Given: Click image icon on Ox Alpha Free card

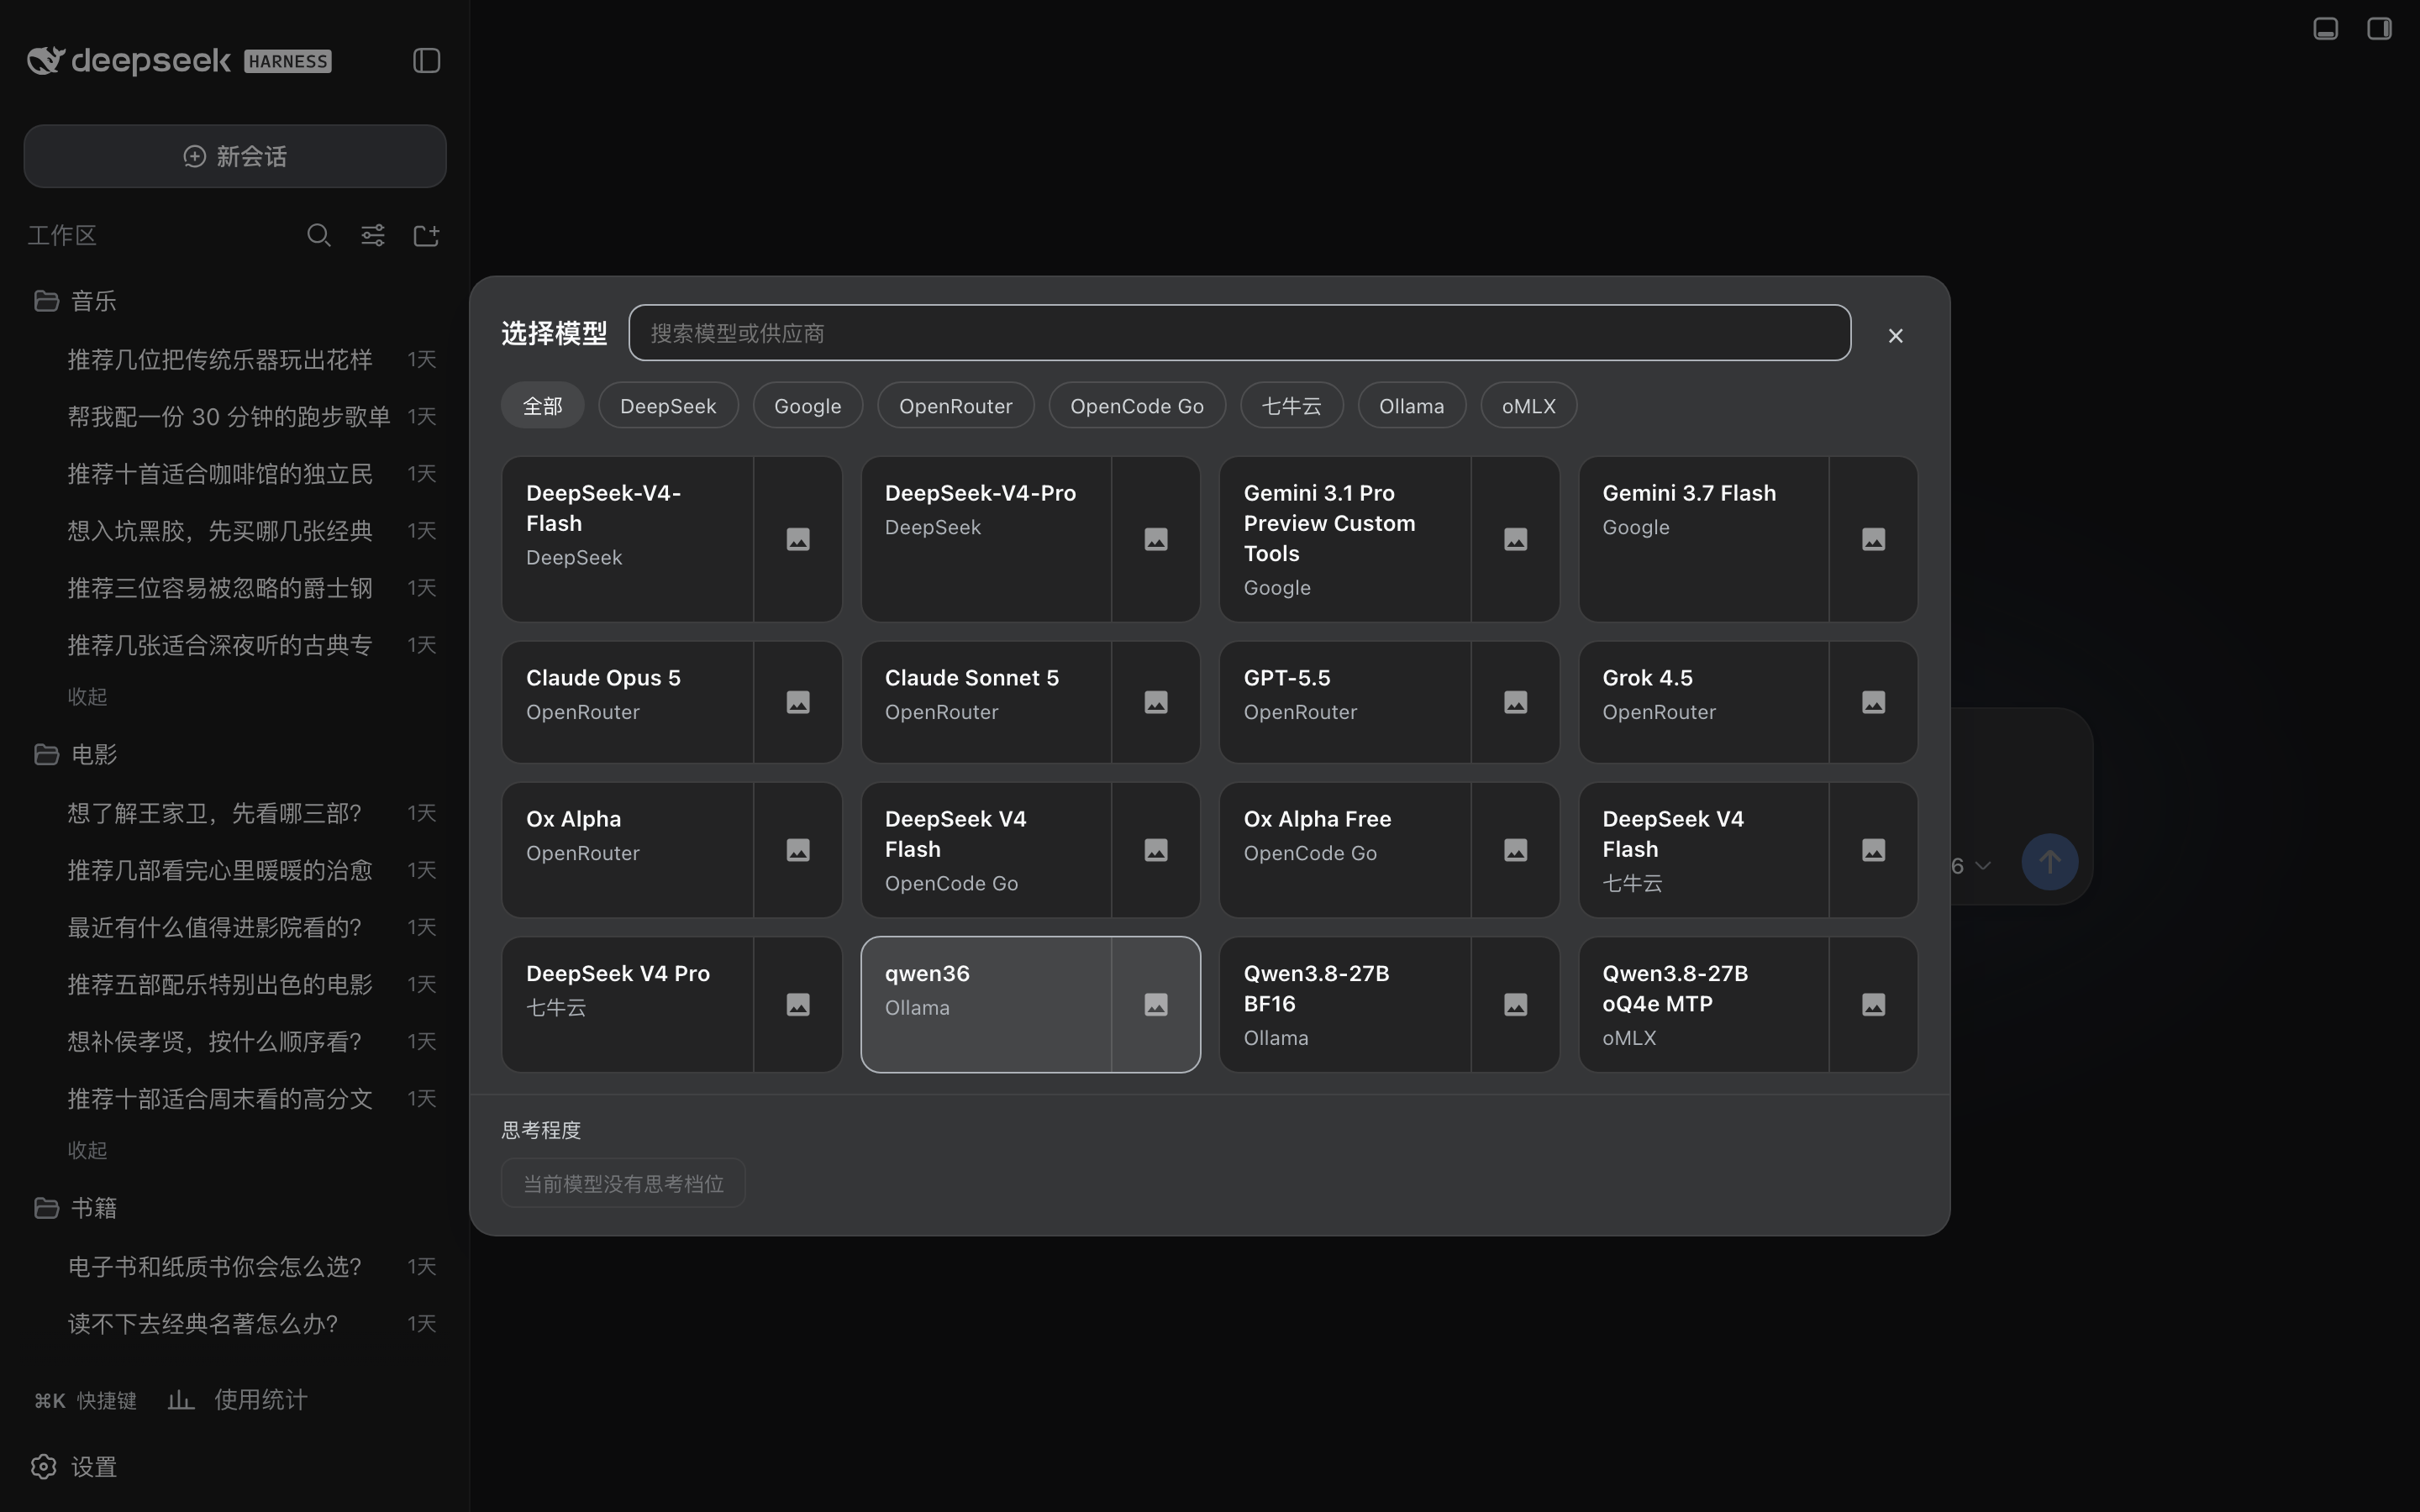Looking at the screenshot, I should coord(1516,850).
